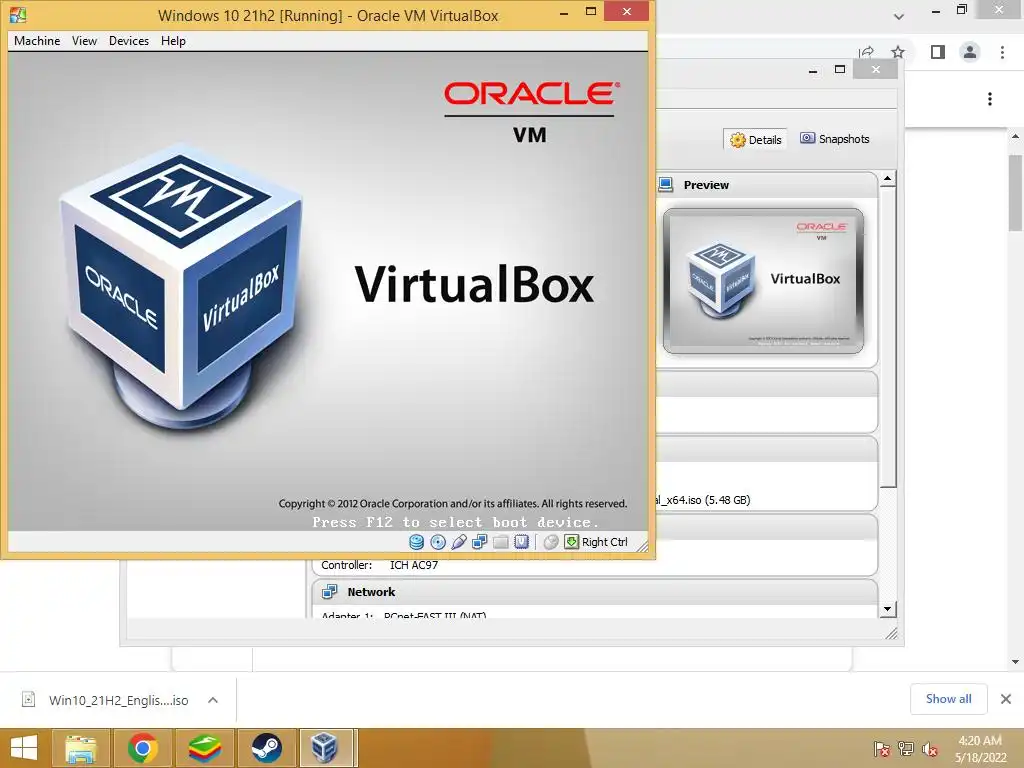Click Show all downloads button

[x=948, y=699]
